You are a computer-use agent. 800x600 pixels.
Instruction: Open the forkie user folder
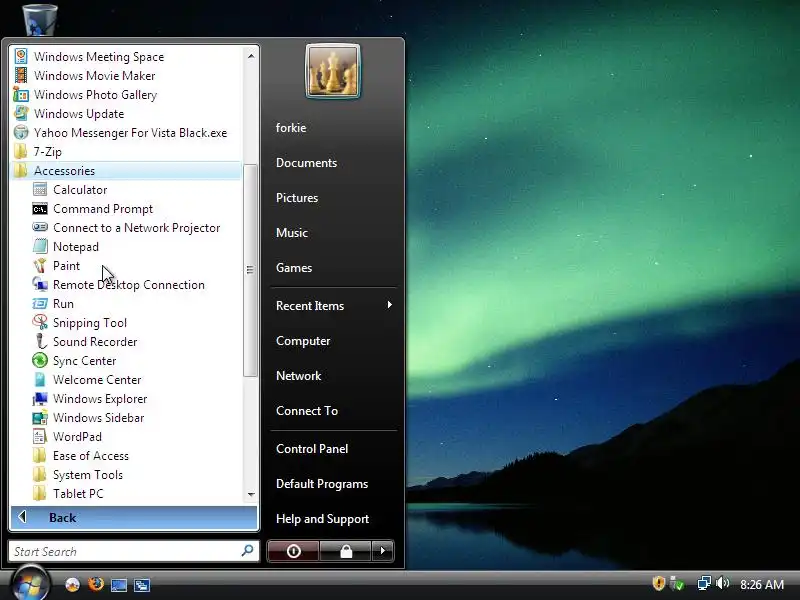tap(291, 128)
